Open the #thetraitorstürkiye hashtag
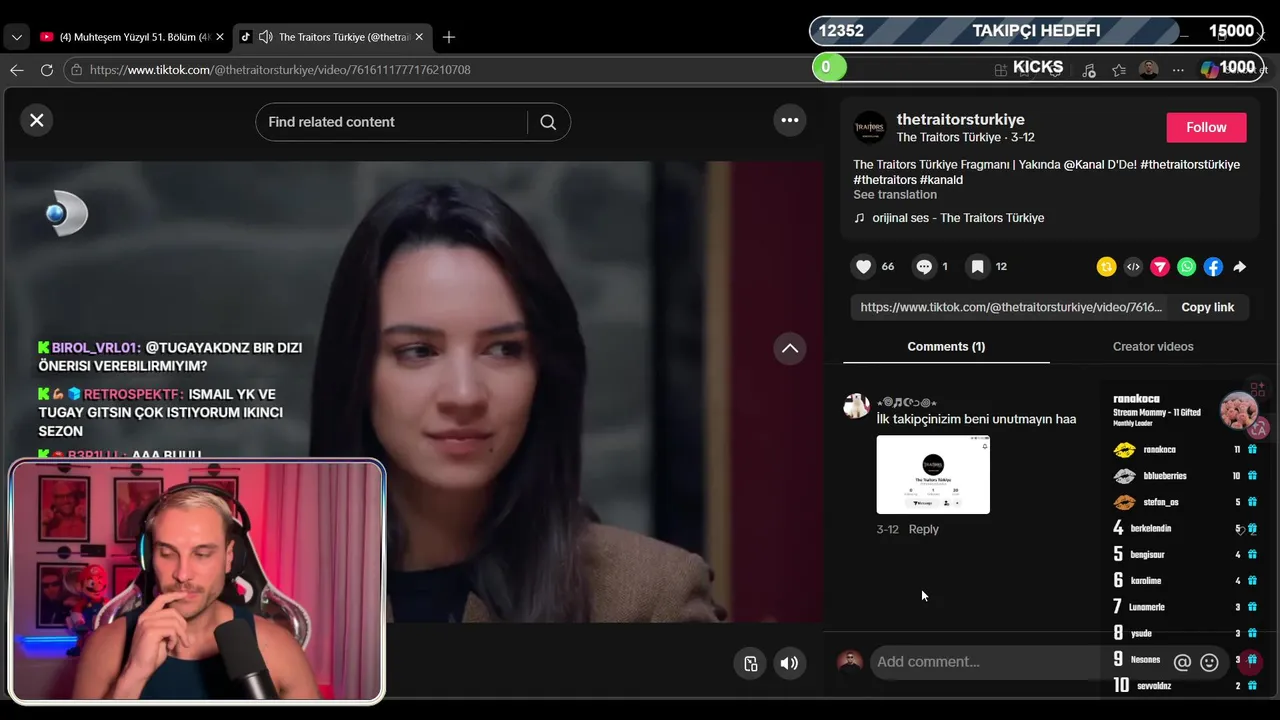 pos(1190,164)
